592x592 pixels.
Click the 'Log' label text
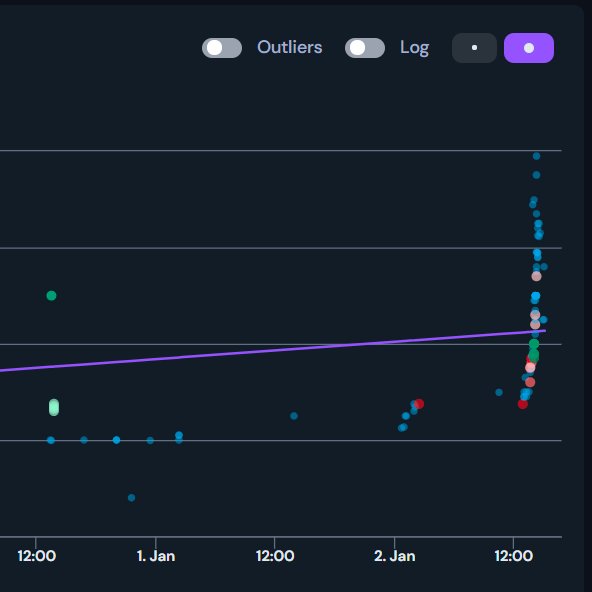pyautogui.click(x=415, y=48)
